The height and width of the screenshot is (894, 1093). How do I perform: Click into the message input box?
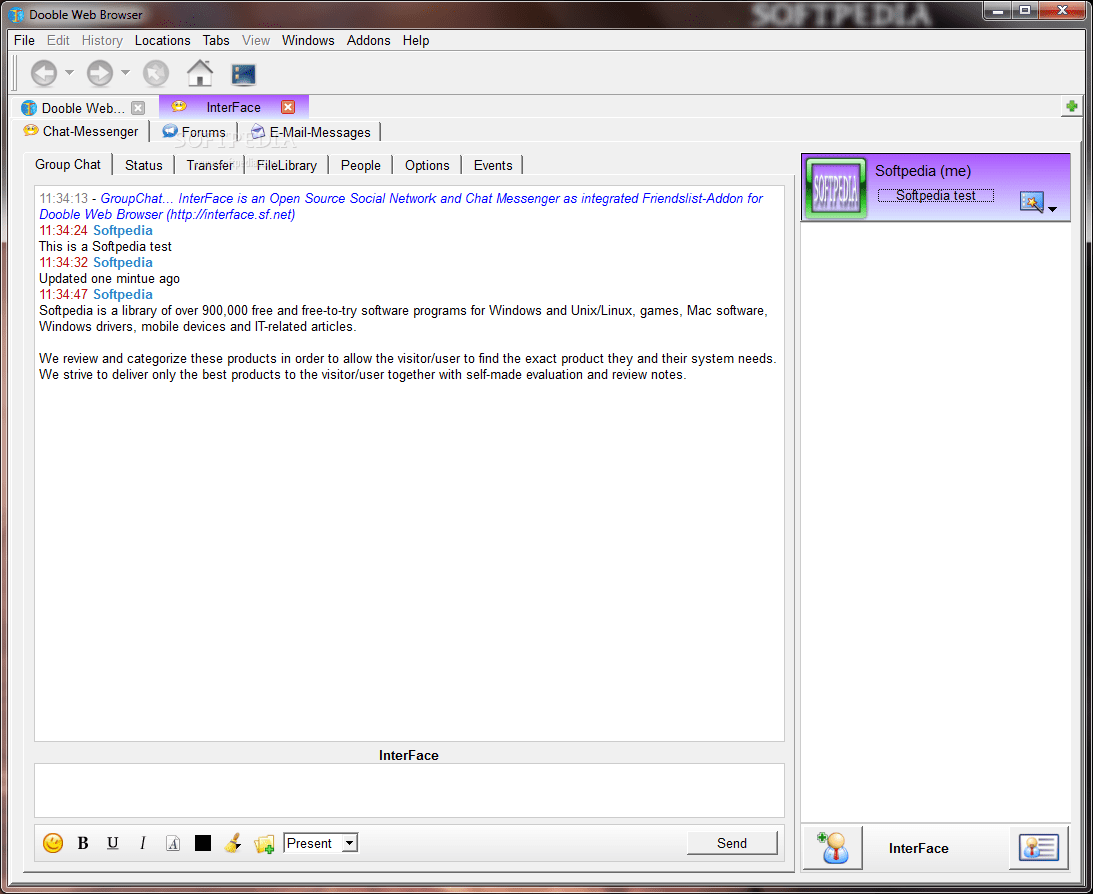click(x=409, y=790)
